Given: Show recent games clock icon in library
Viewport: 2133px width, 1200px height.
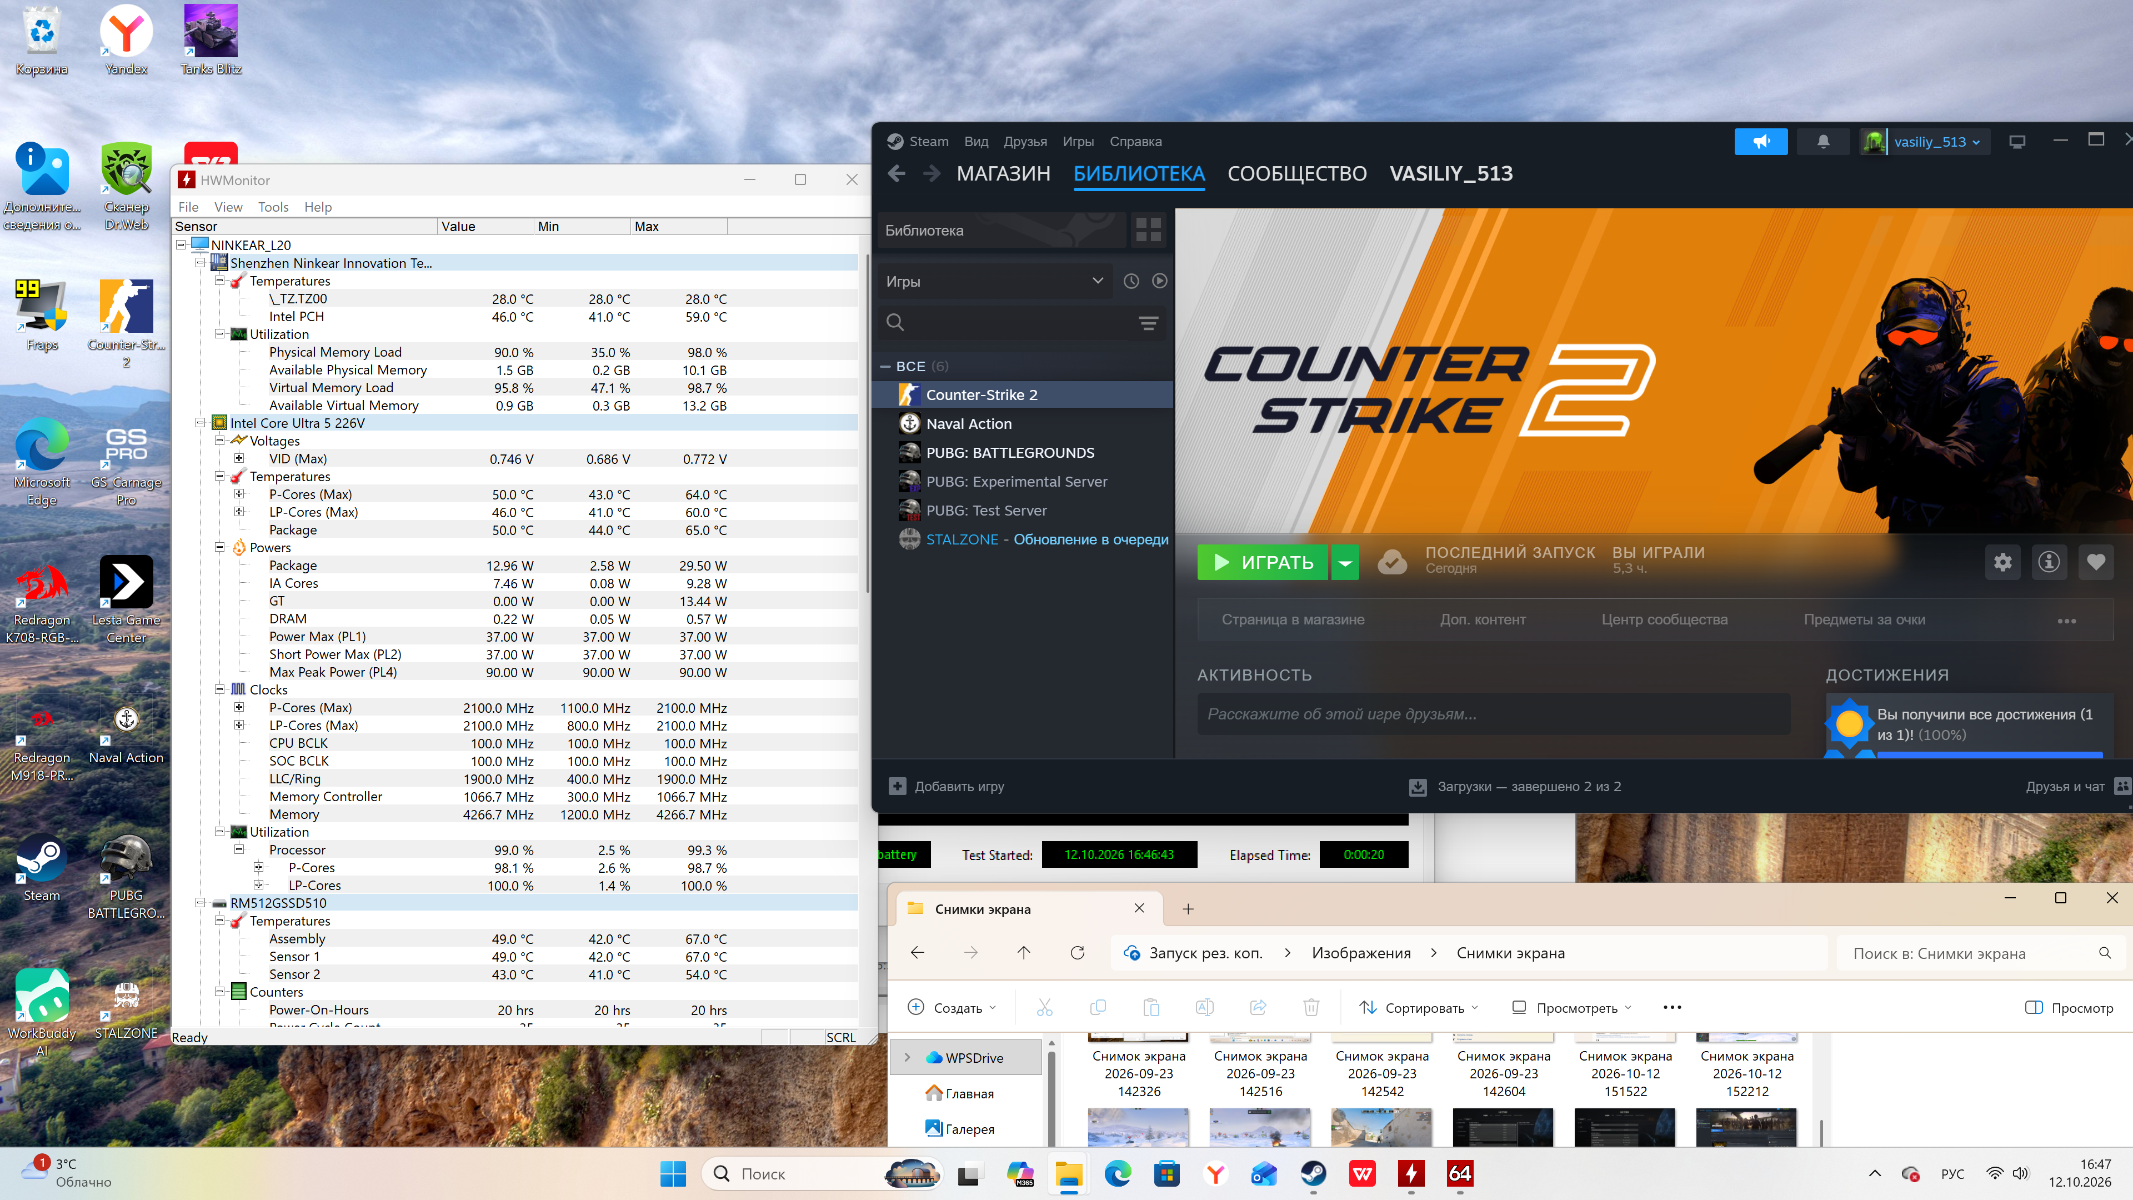Looking at the screenshot, I should point(1131,281).
